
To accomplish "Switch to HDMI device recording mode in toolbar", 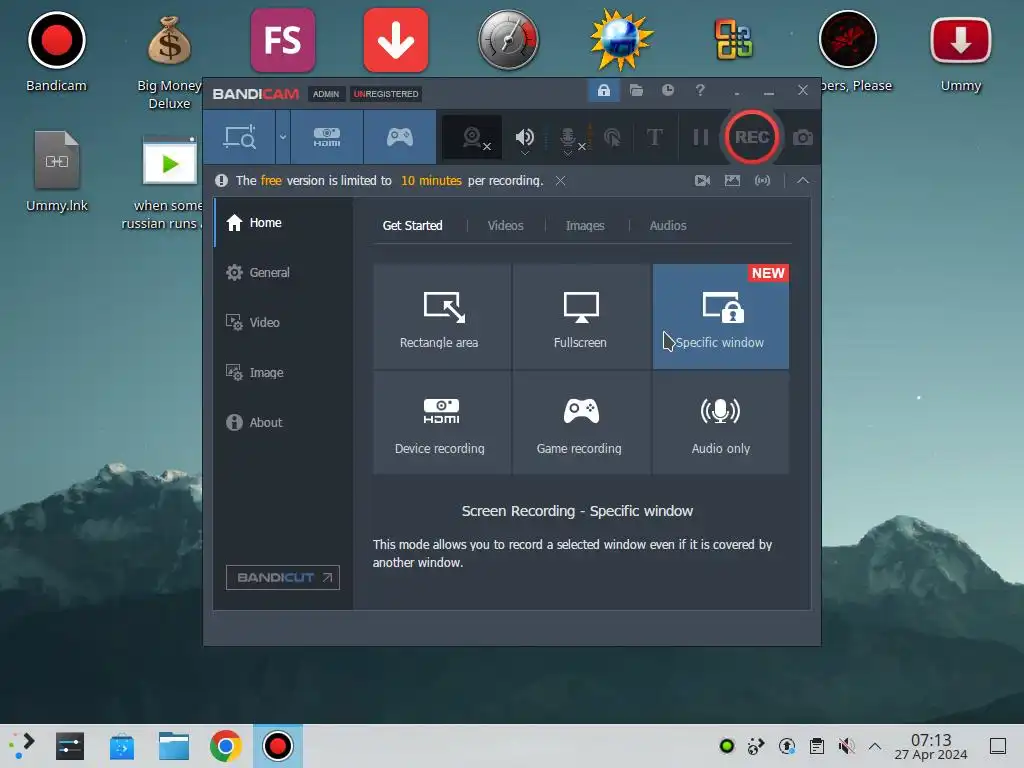I will coord(327,137).
